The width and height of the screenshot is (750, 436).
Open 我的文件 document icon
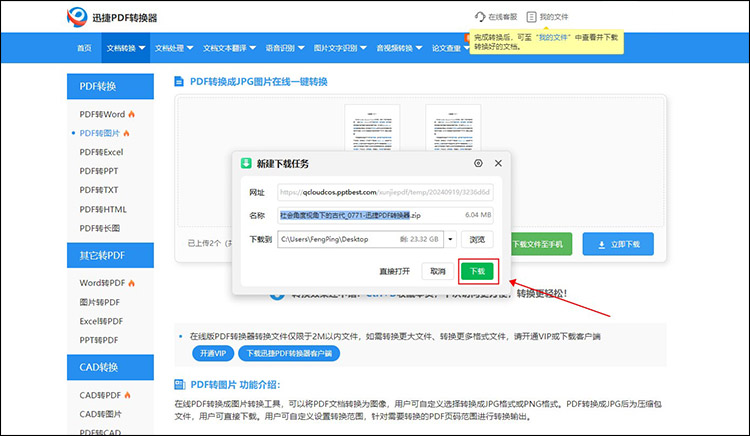pyautogui.click(x=531, y=17)
